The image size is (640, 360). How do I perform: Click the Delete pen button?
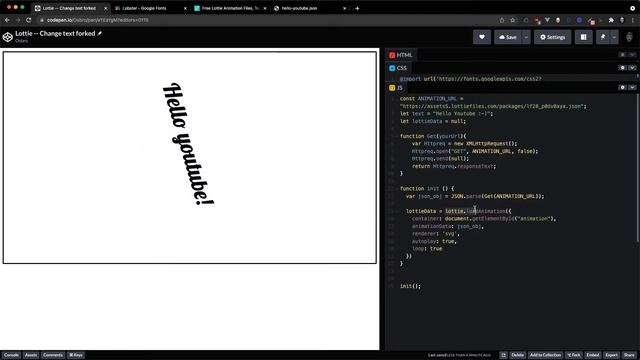click(x=517, y=355)
